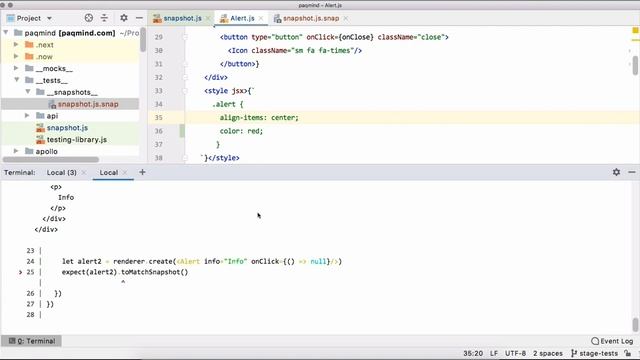Expand the __mocks__ folder
The height and width of the screenshot is (360, 640).
click(16, 68)
